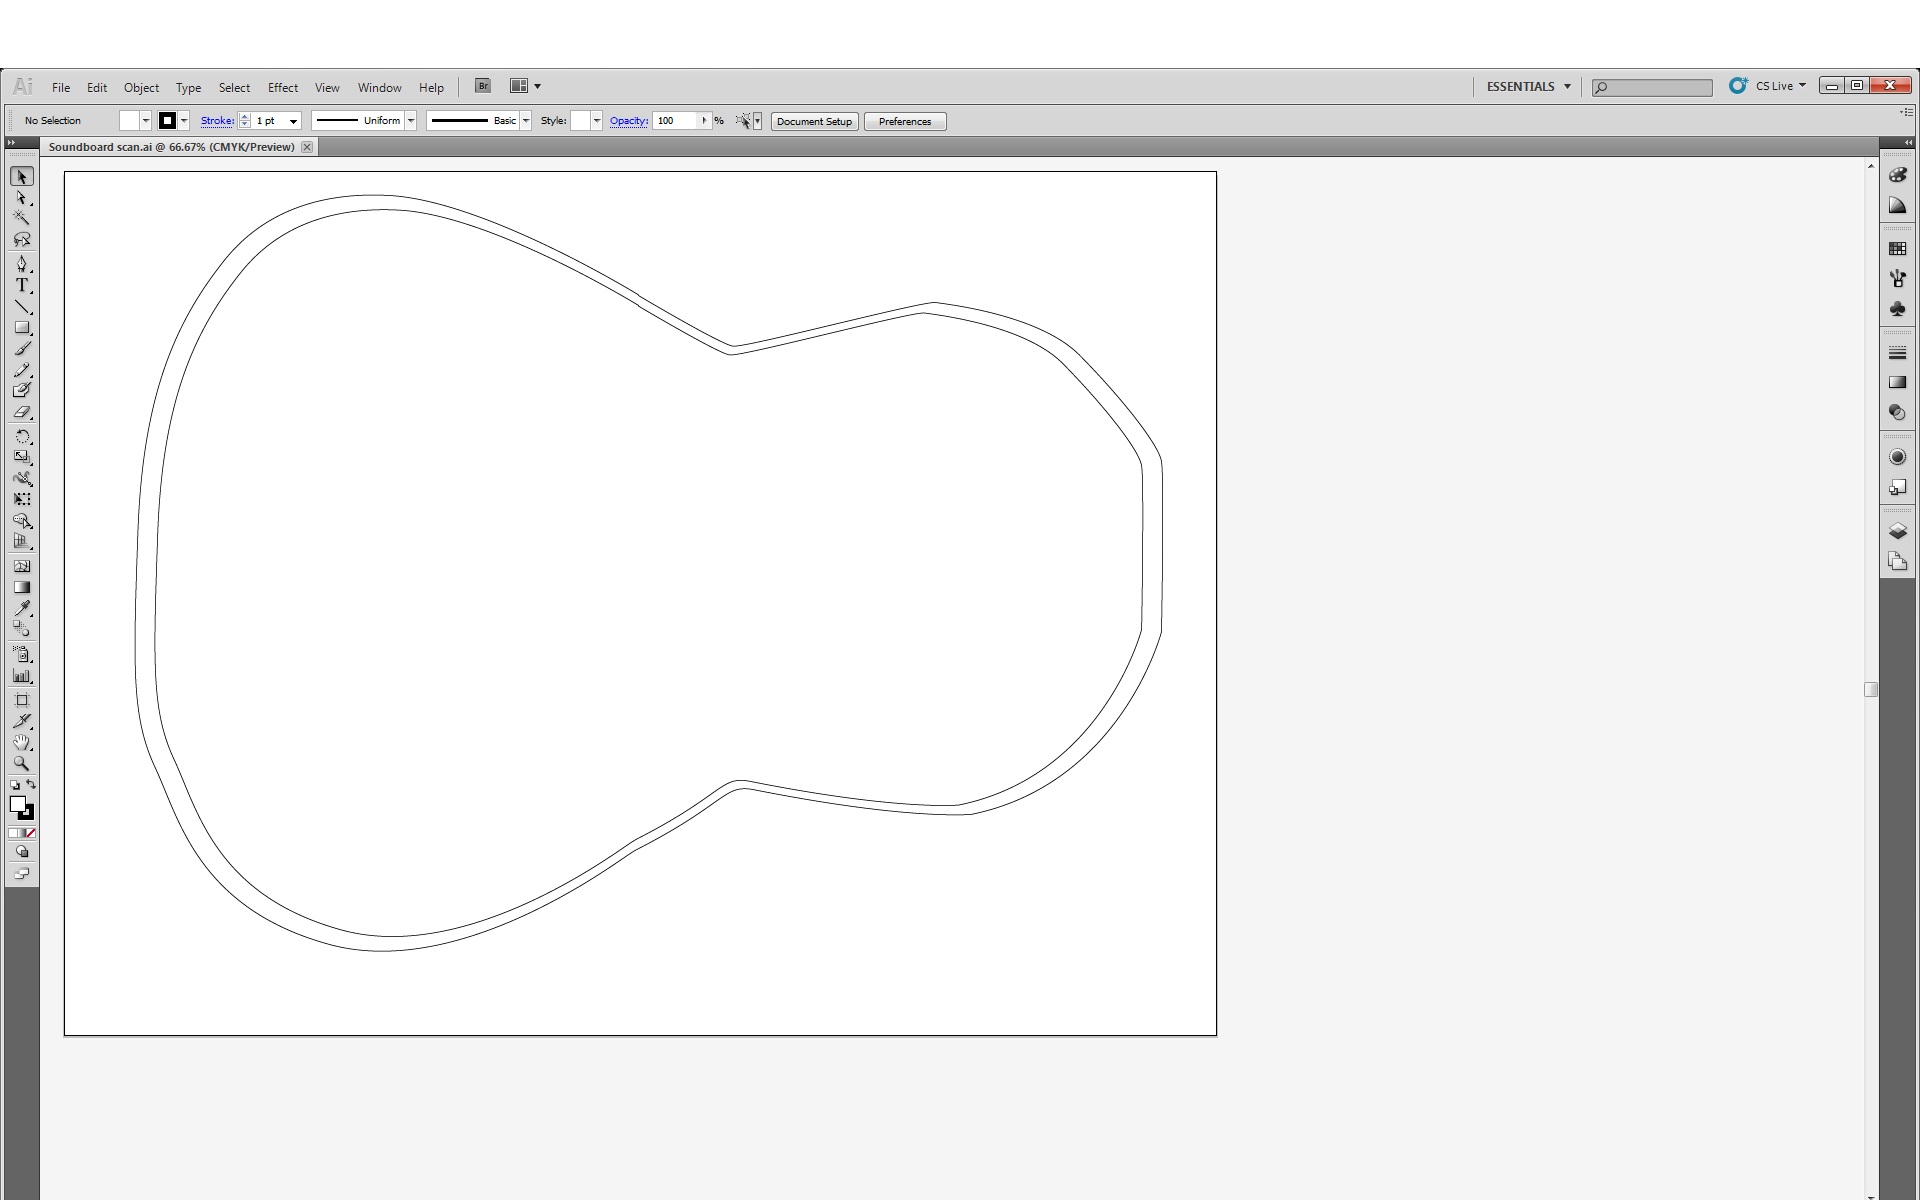Open the Window menu
This screenshot has width=1920, height=1200.
pyautogui.click(x=379, y=87)
